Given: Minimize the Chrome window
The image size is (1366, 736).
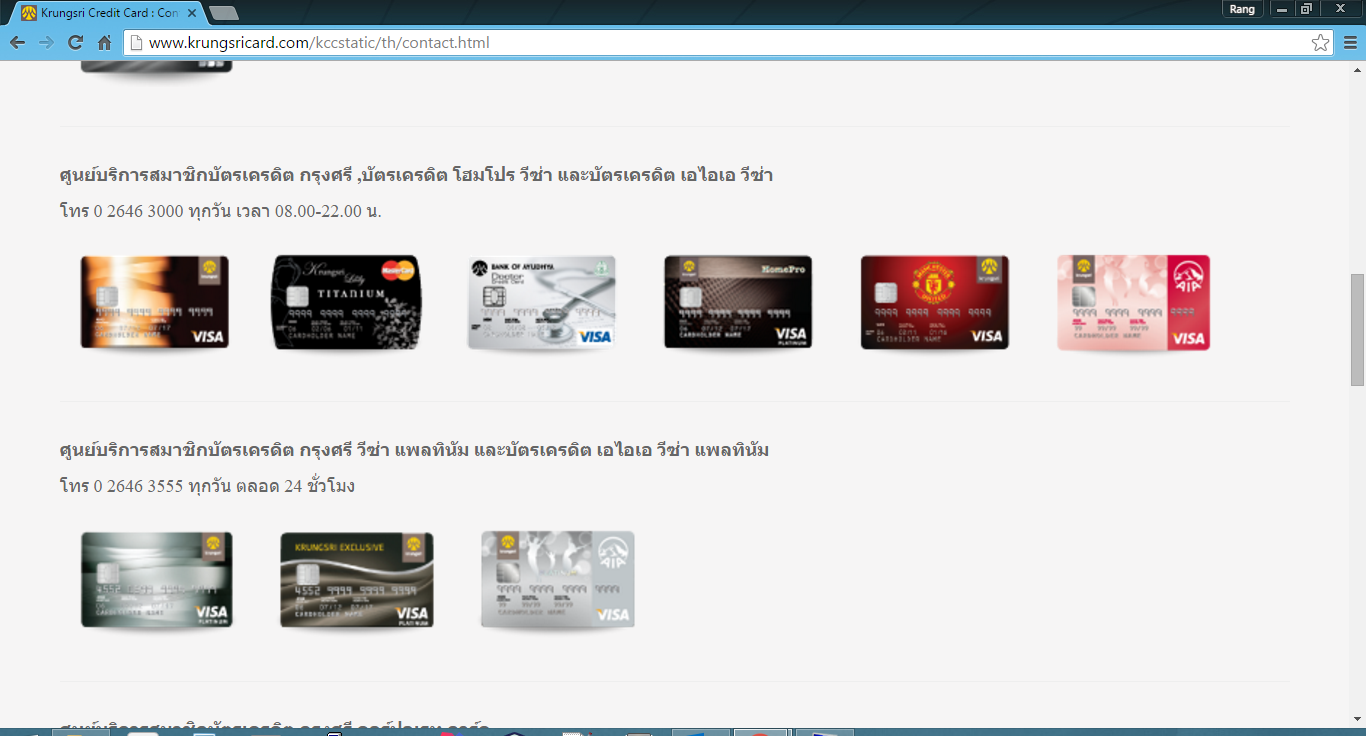Looking at the screenshot, I should [x=1281, y=9].
